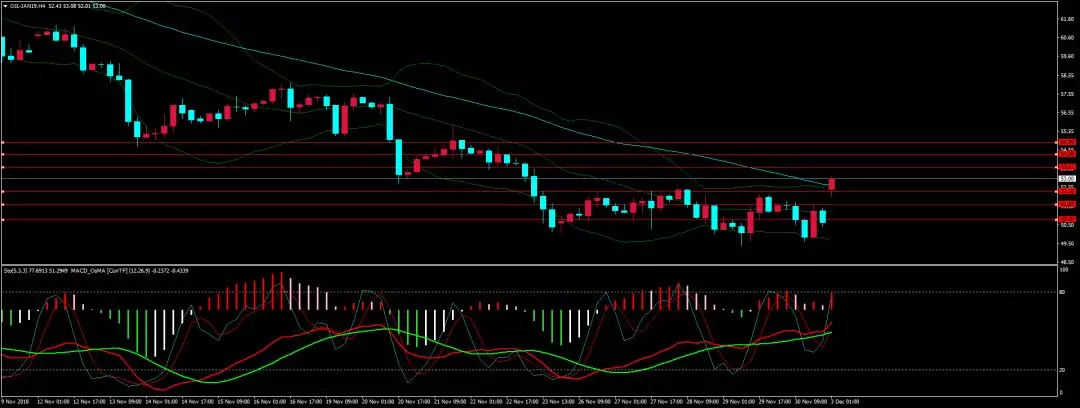The image size is (1080, 408).
Task: Select the Sto(5,3,3) indicator label
Action: coord(14,269)
